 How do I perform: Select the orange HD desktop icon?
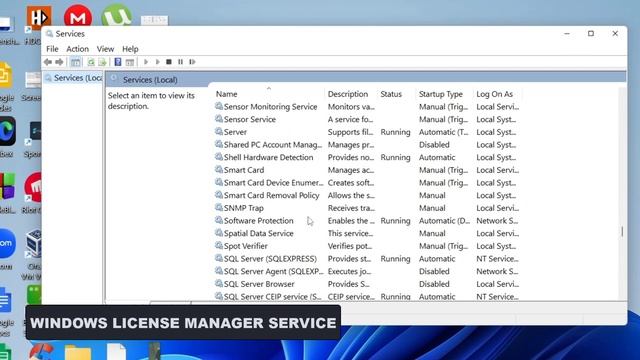[39, 18]
